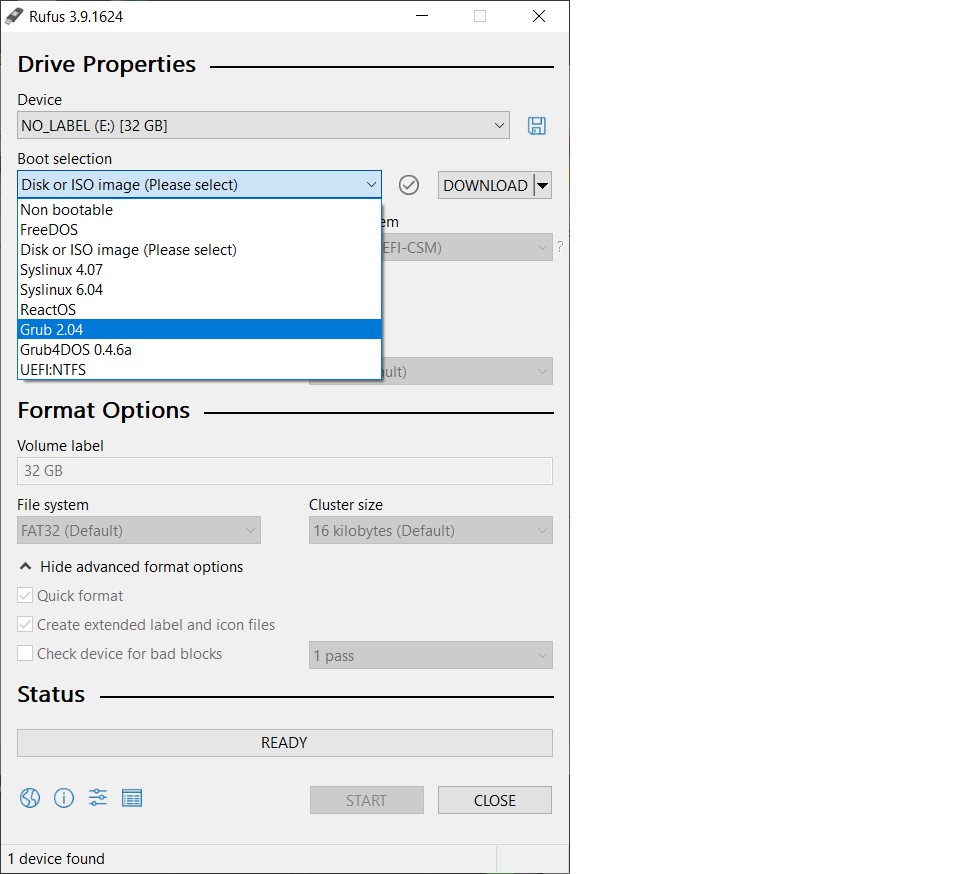
Task: Select FreeDOS boot option
Action: click(x=199, y=230)
